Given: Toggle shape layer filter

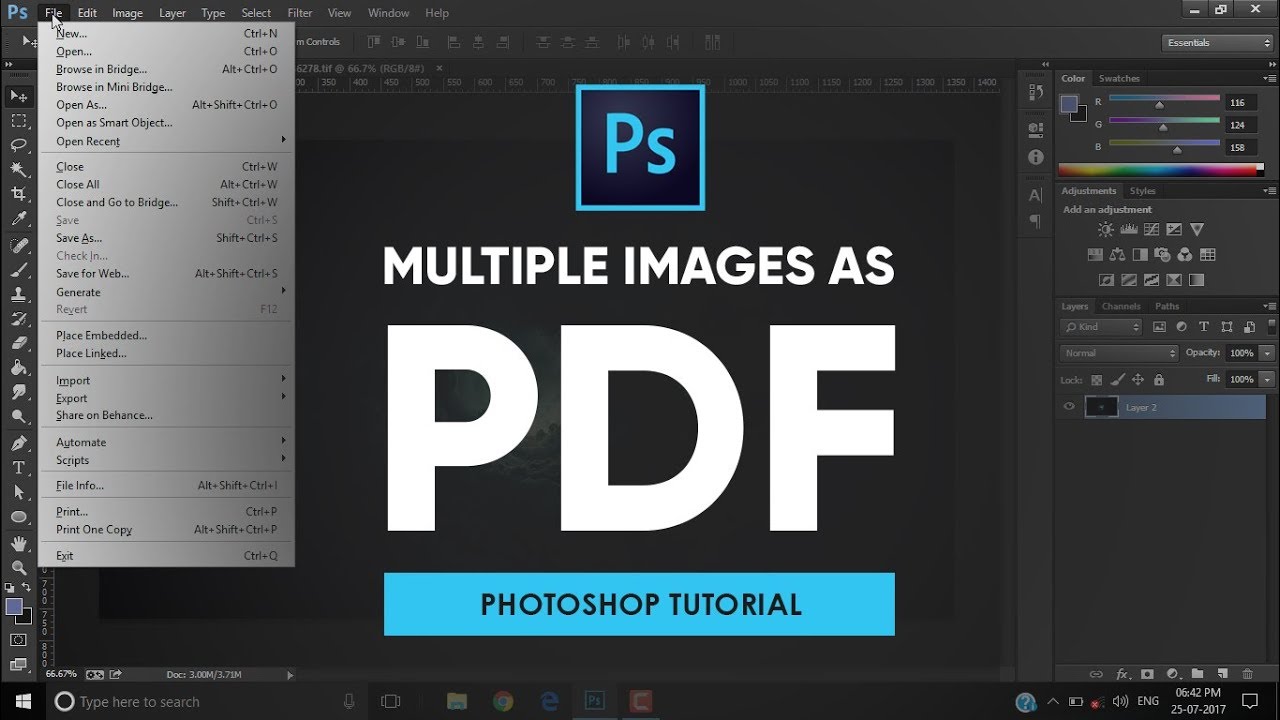Looking at the screenshot, I should [x=1226, y=327].
